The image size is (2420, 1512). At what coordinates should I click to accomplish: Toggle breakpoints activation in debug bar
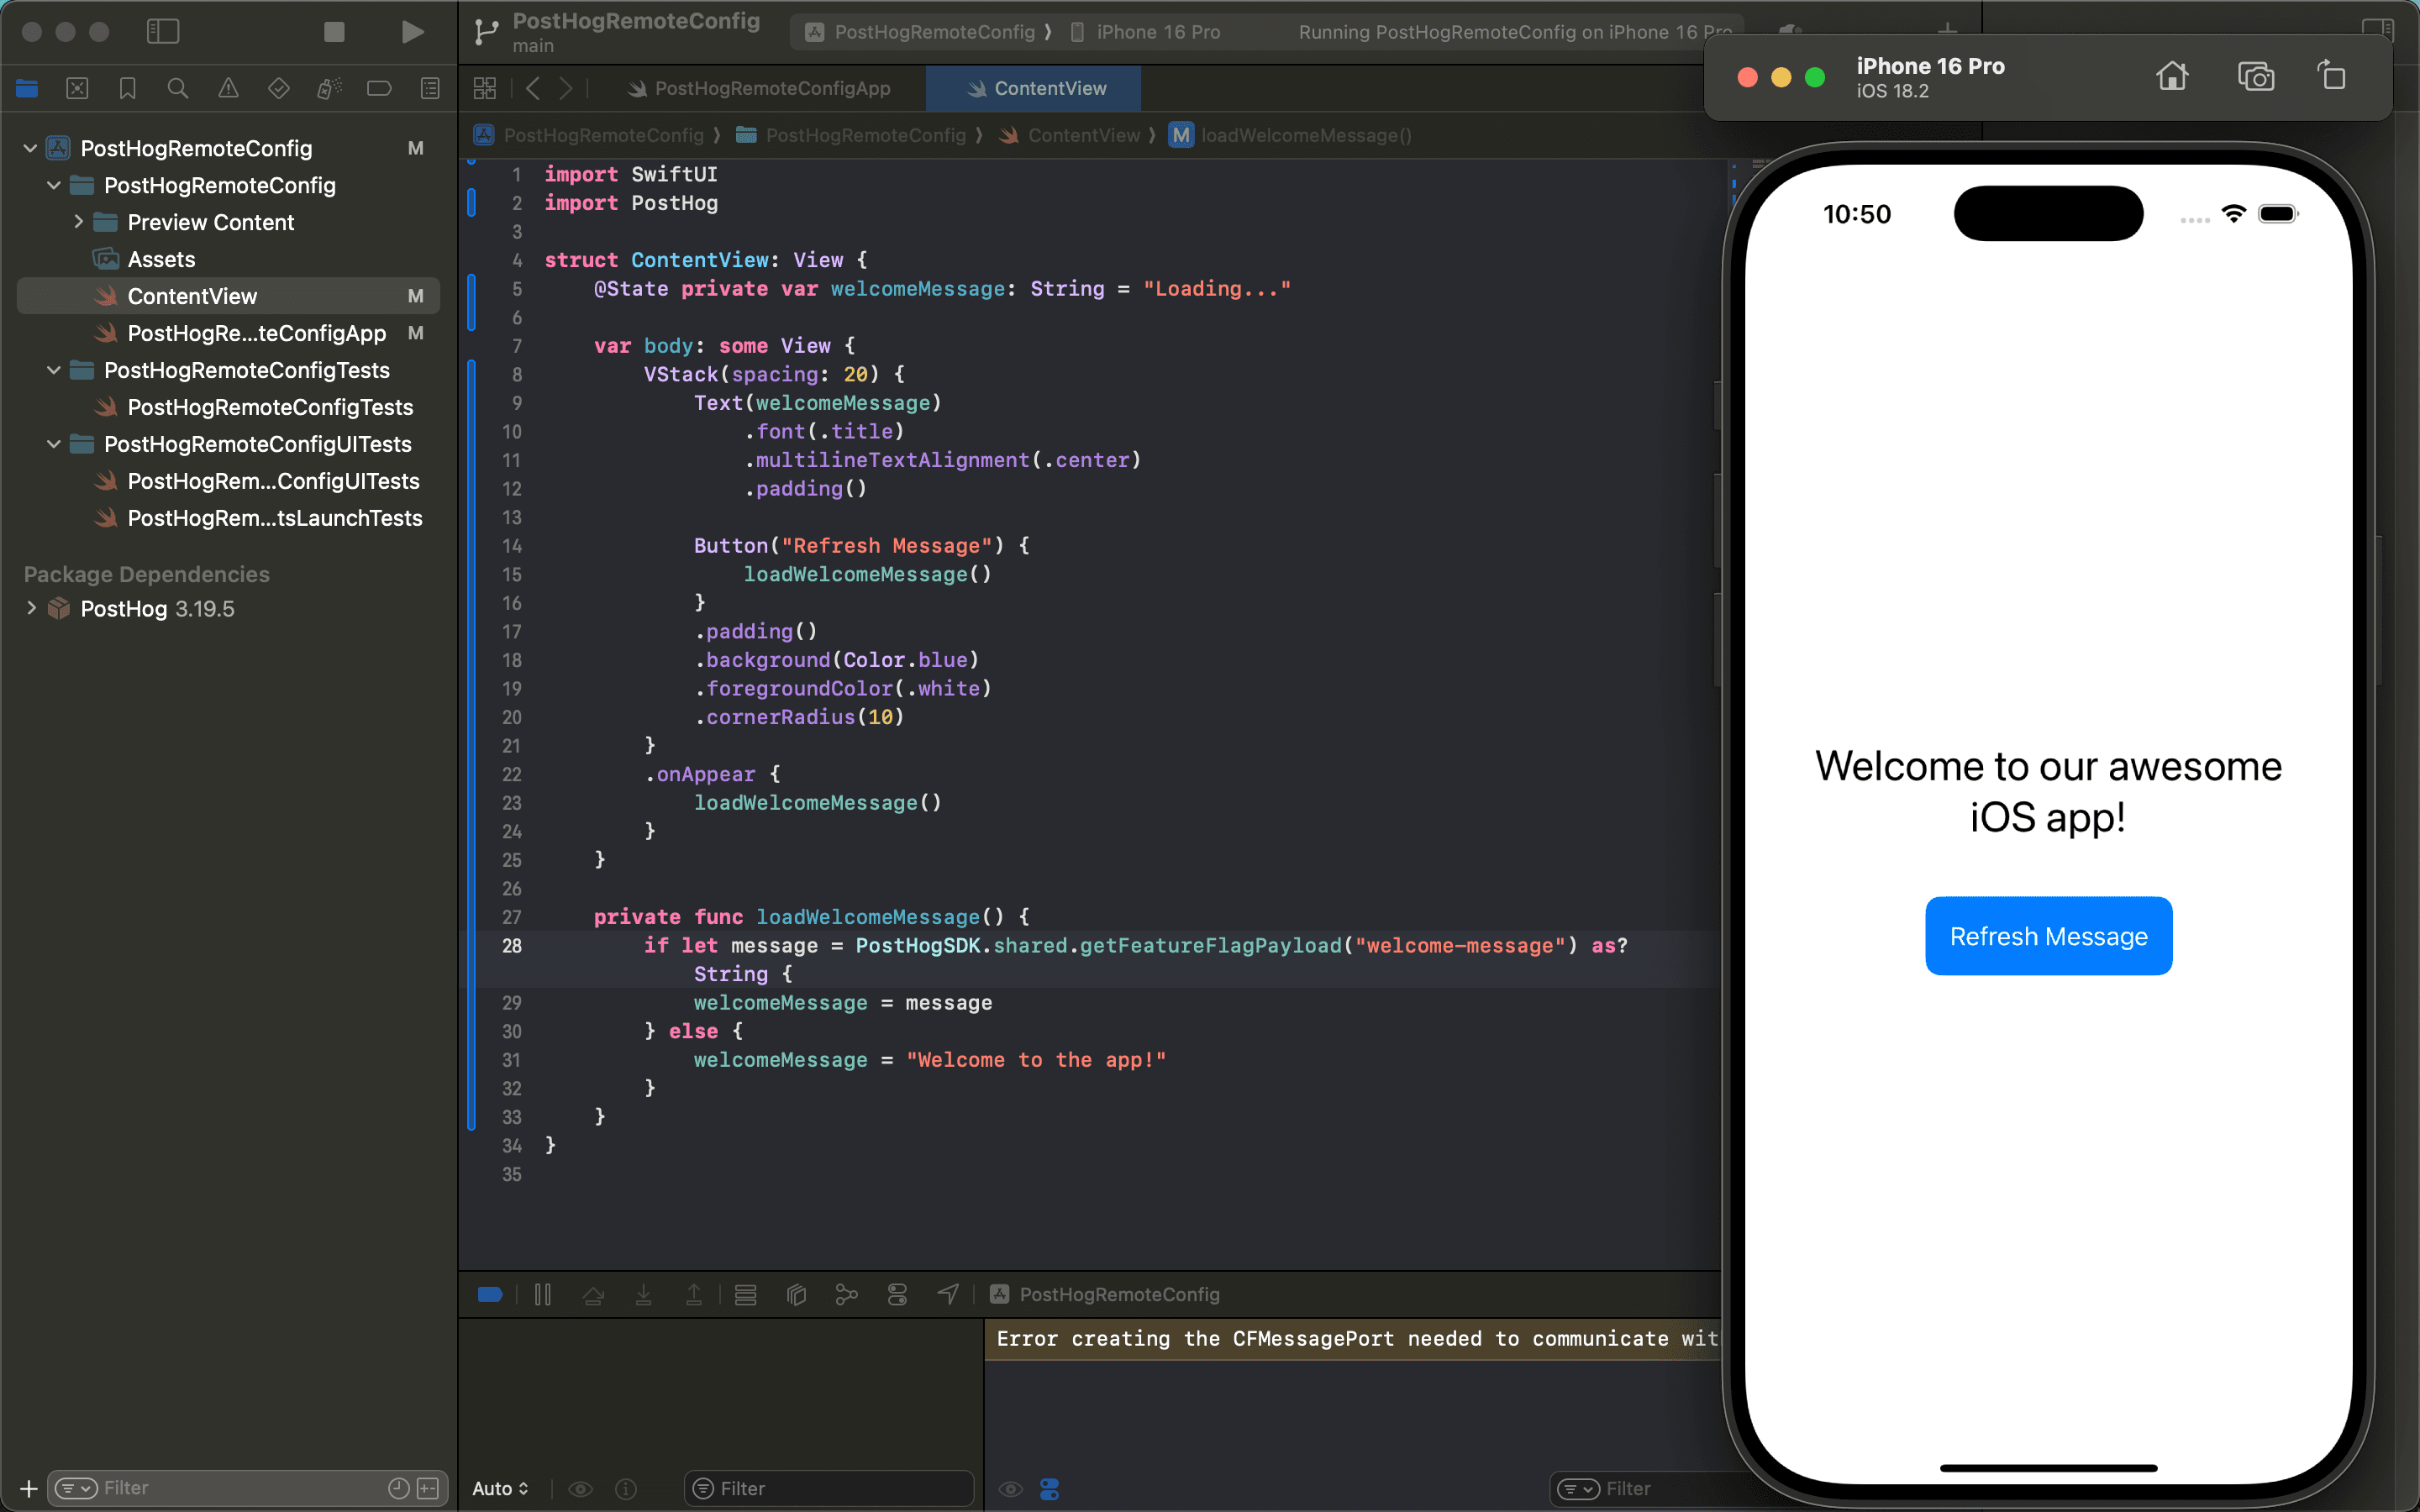[x=490, y=1295]
